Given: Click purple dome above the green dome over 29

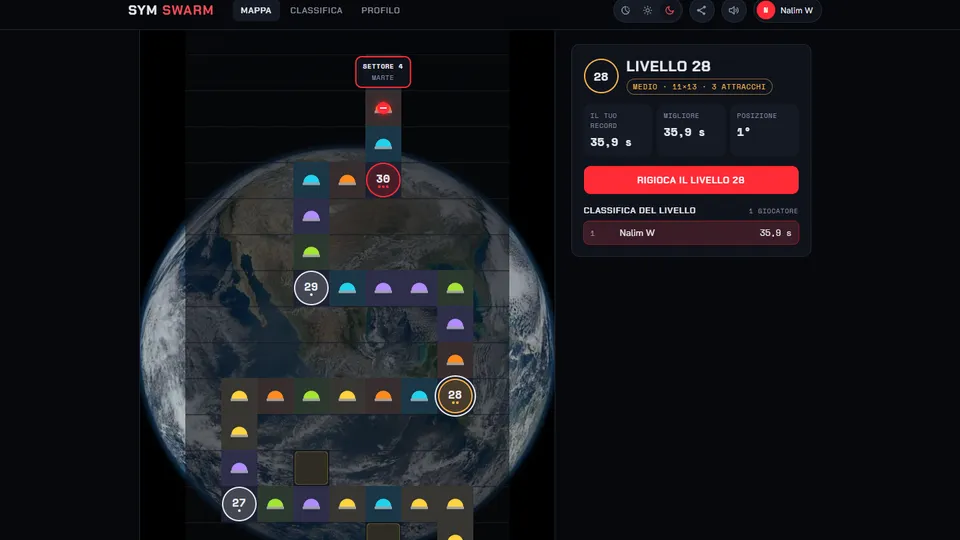Looking at the screenshot, I should pyautogui.click(x=311, y=216).
